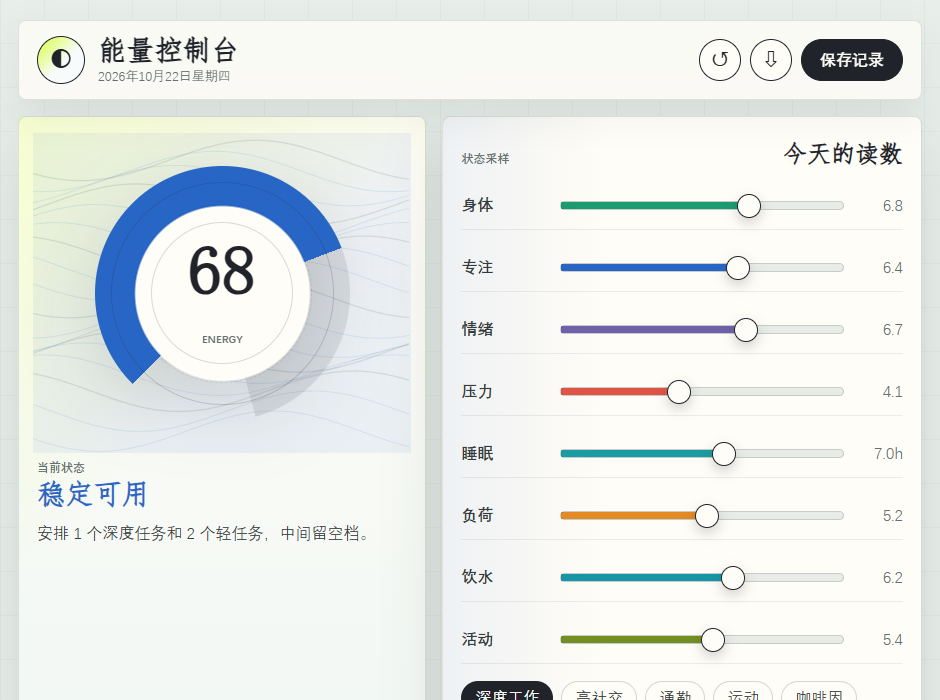Image resolution: width=940 pixels, height=700 pixels.
Task: Click the 保存记录 button
Action: coord(852,60)
